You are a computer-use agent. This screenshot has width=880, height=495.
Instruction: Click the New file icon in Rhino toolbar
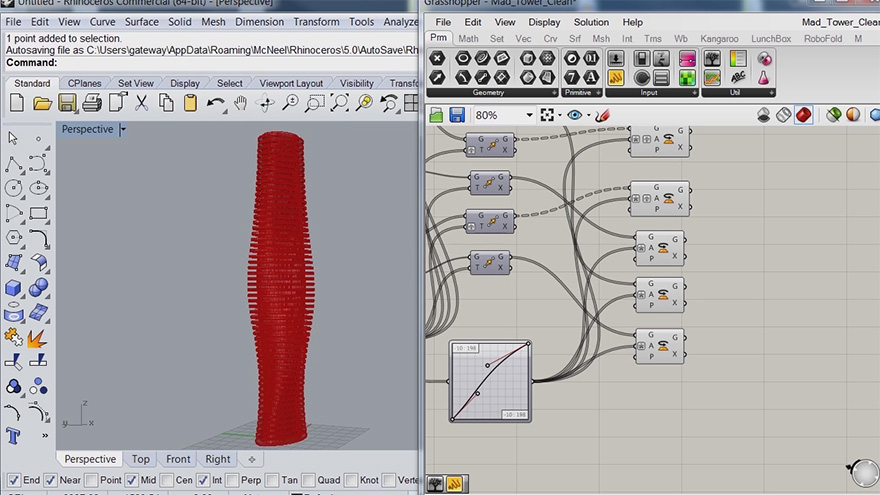pyautogui.click(x=17, y=103)
